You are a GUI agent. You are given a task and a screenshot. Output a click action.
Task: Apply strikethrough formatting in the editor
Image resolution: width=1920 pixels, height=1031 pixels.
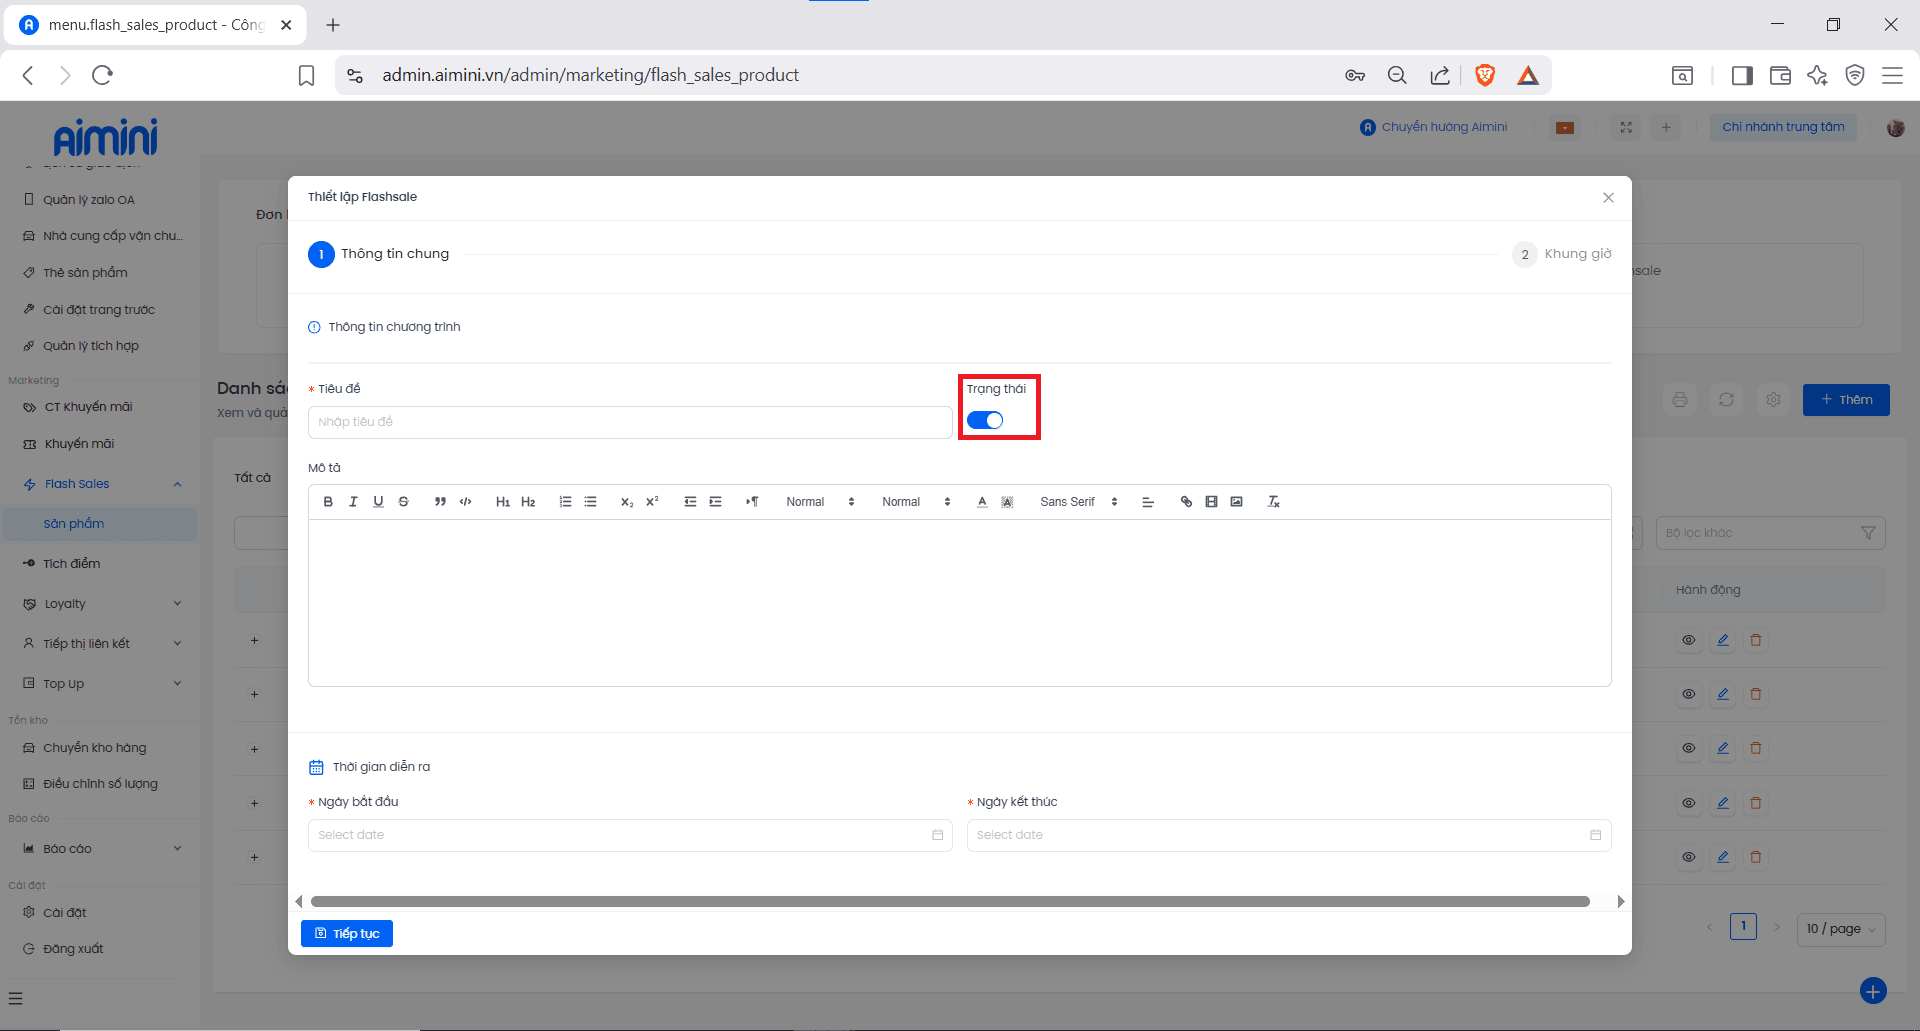tap(404, 502)
